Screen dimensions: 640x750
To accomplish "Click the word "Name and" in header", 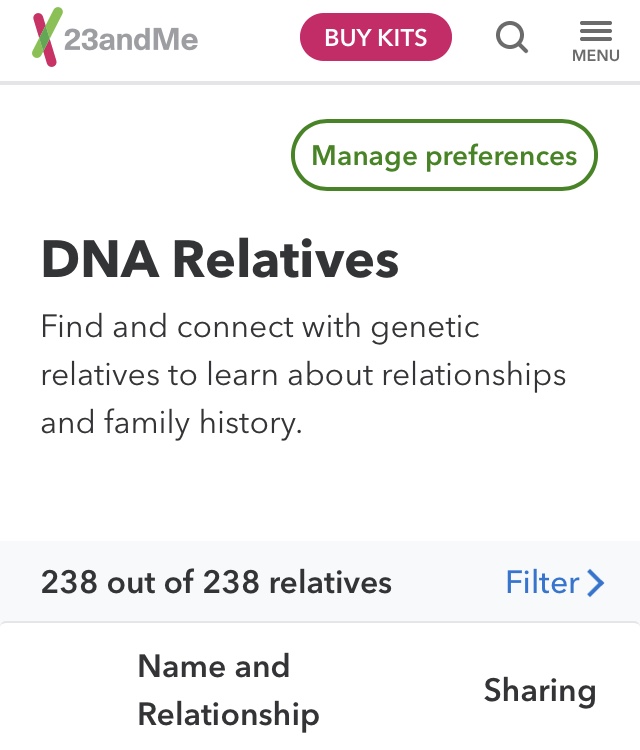I will click(x=213, y=666).
